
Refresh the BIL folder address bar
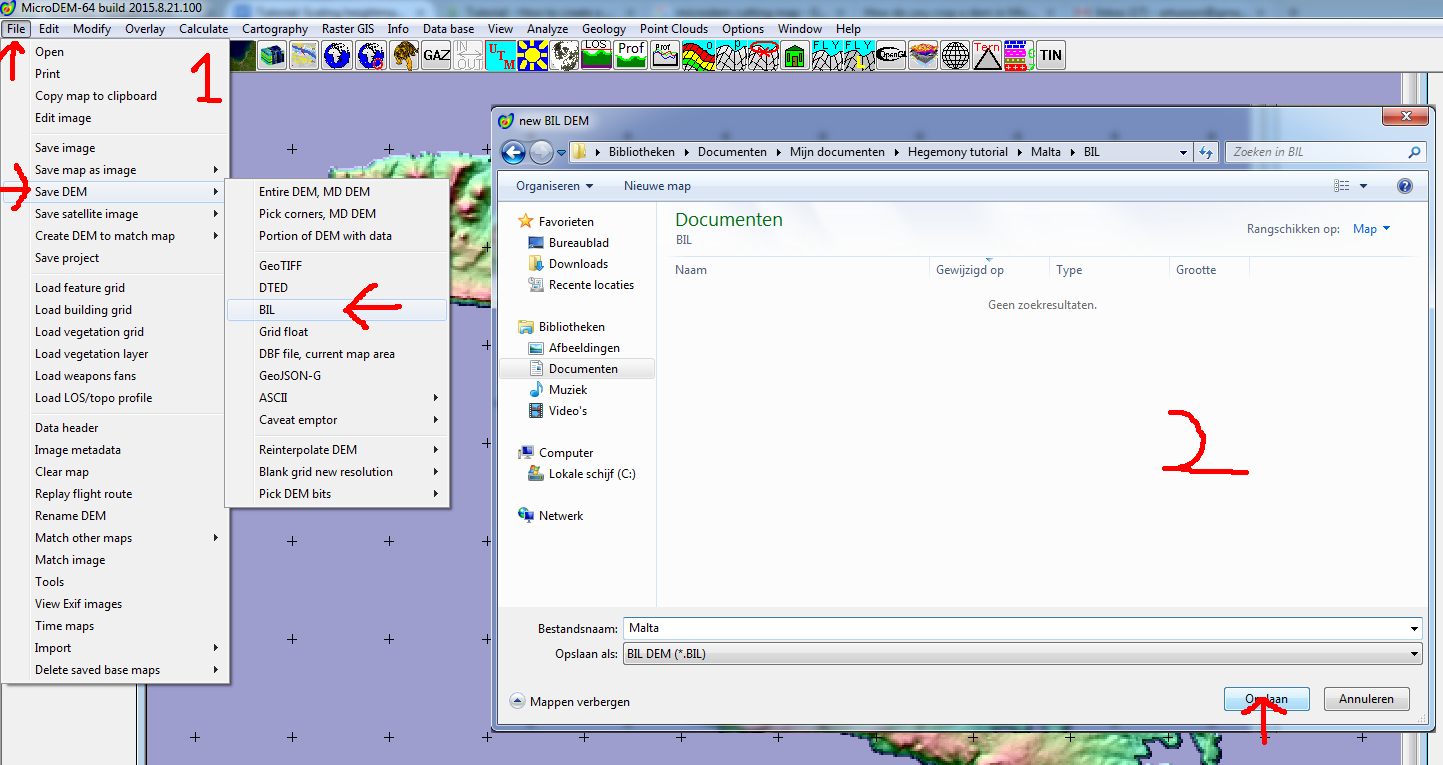click(x=1206, y=152)
